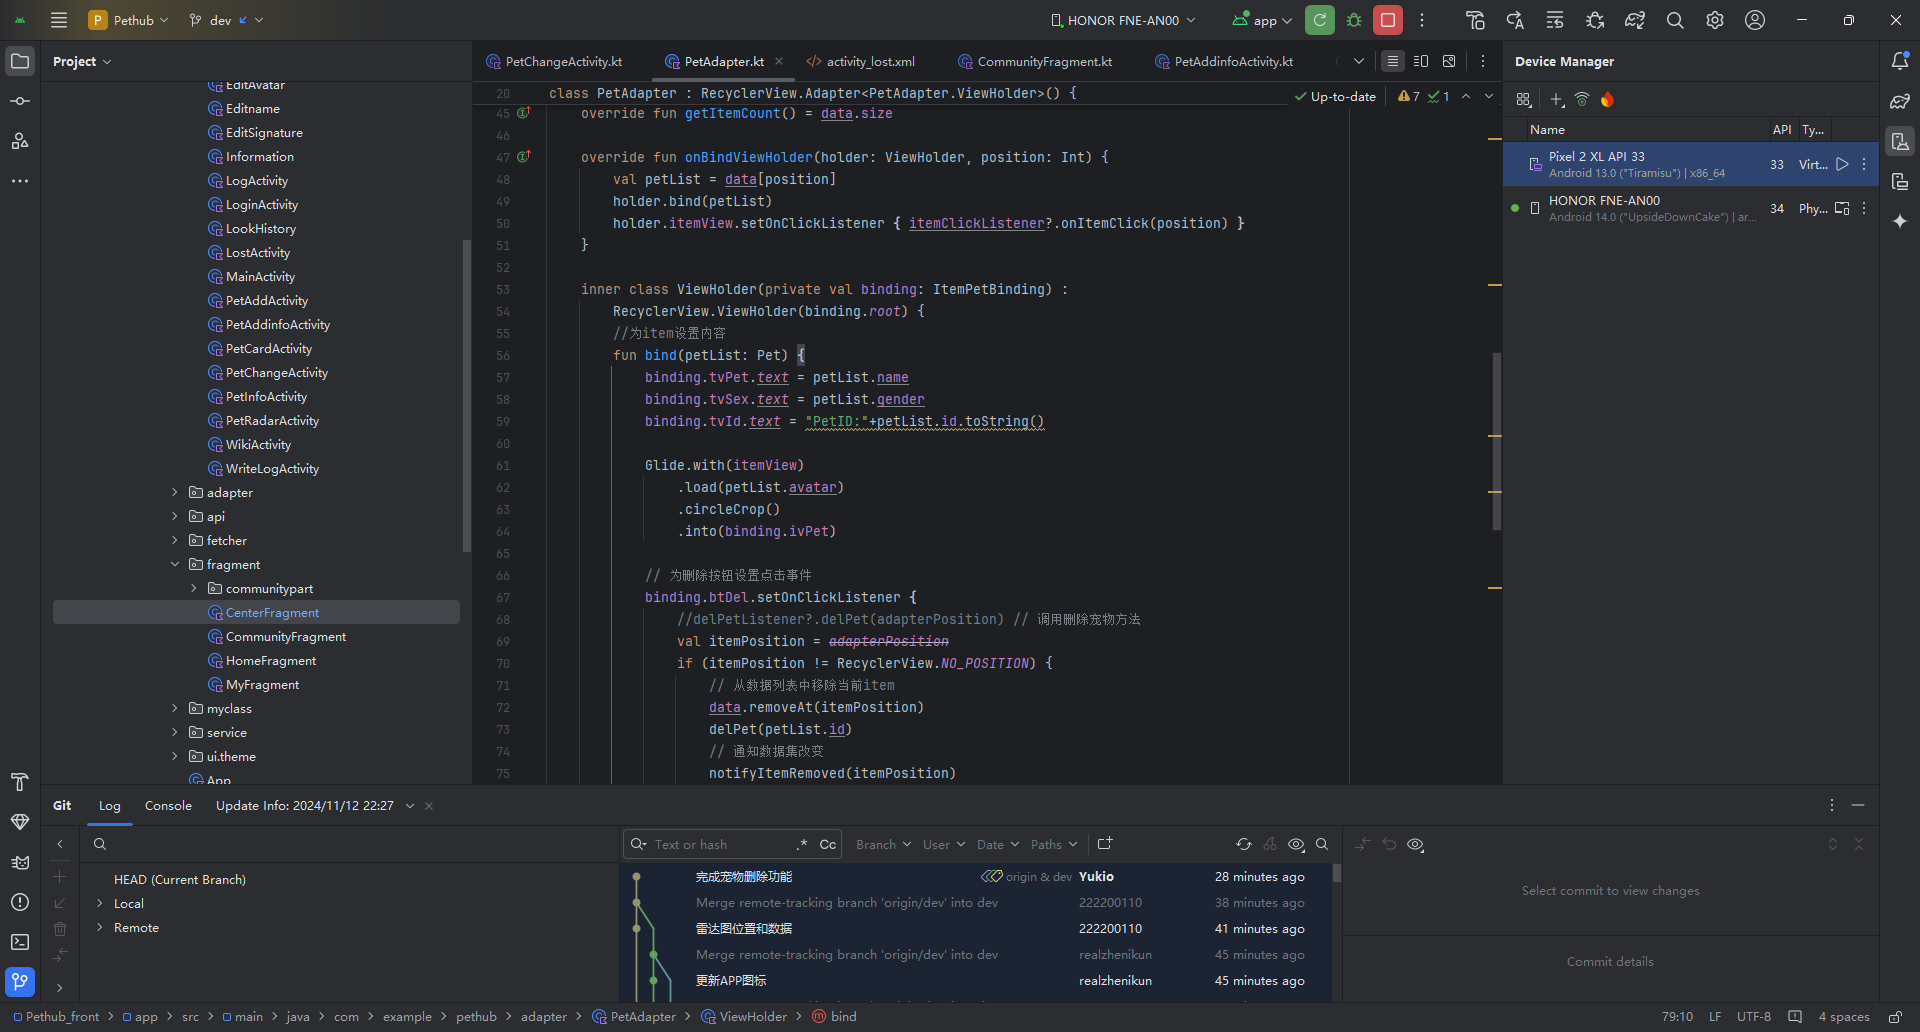Open the Terminal tool window
Screen dimensions: 1920x1032
pos(20,942)
